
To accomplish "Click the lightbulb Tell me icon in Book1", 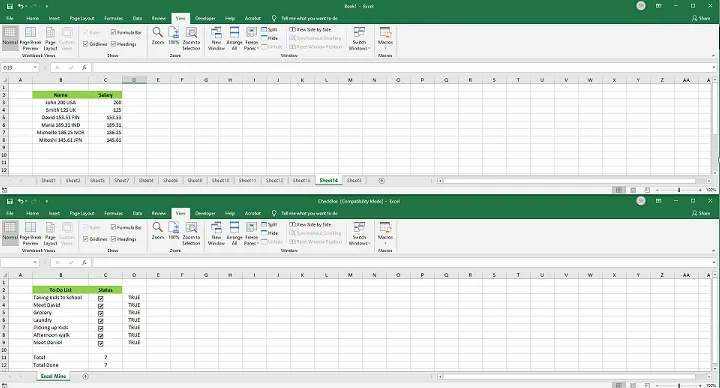I will (x=274, y=18).
